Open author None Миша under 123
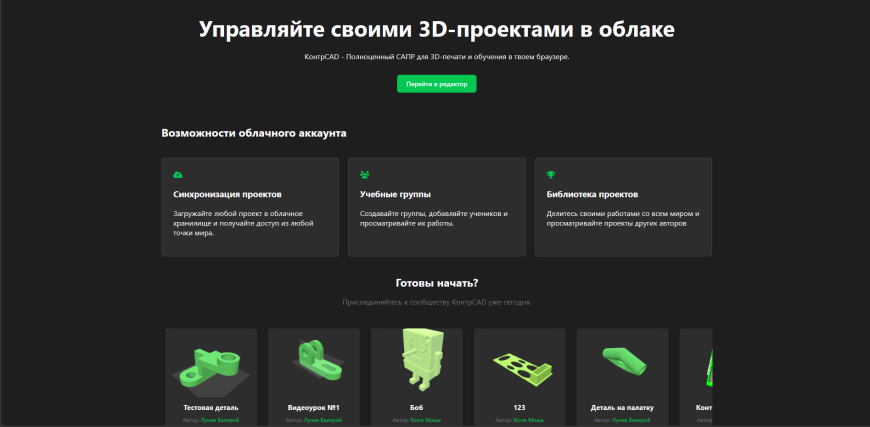 529,420
